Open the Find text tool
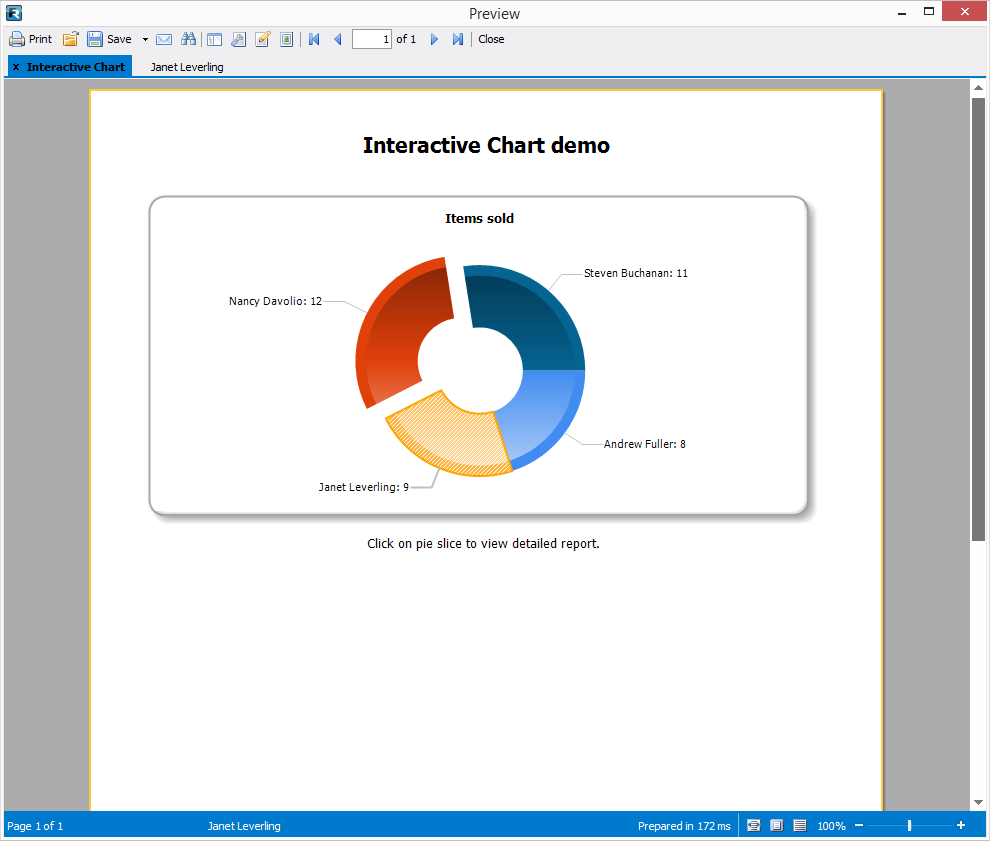This screenshot has height=841, width=990. point(189,39)
